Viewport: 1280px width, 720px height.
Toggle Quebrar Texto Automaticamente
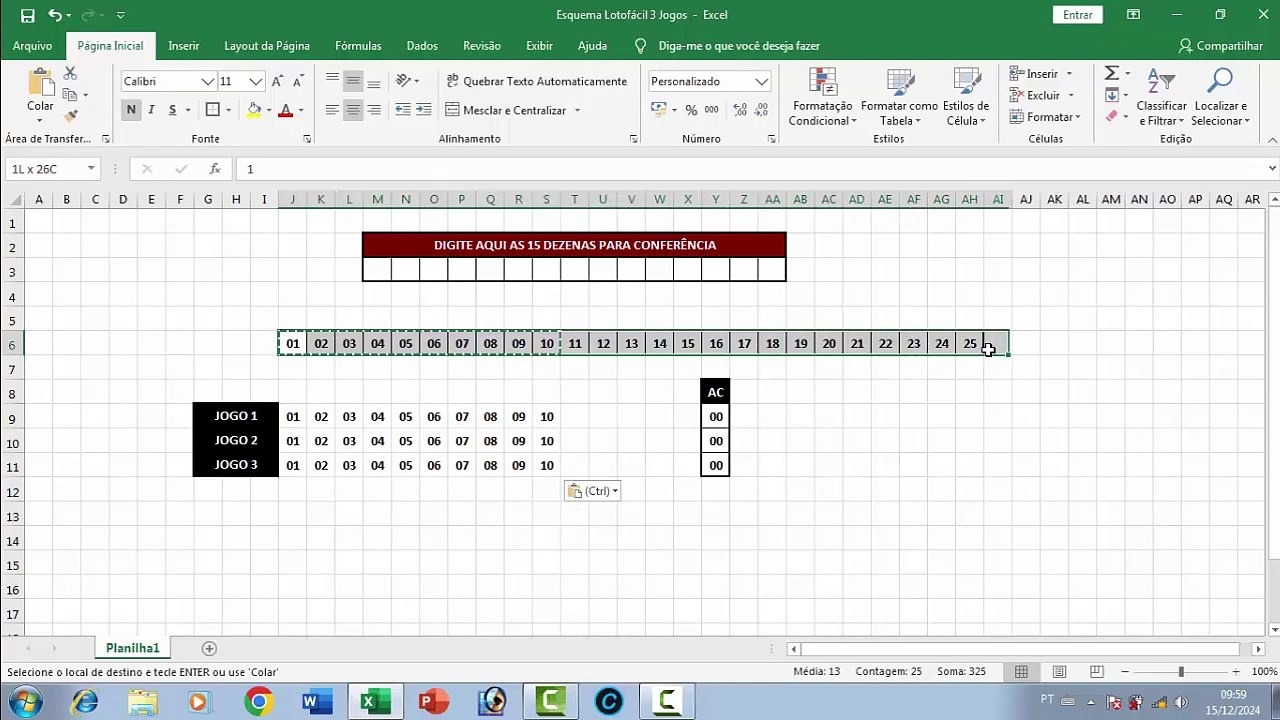(537, 81)
